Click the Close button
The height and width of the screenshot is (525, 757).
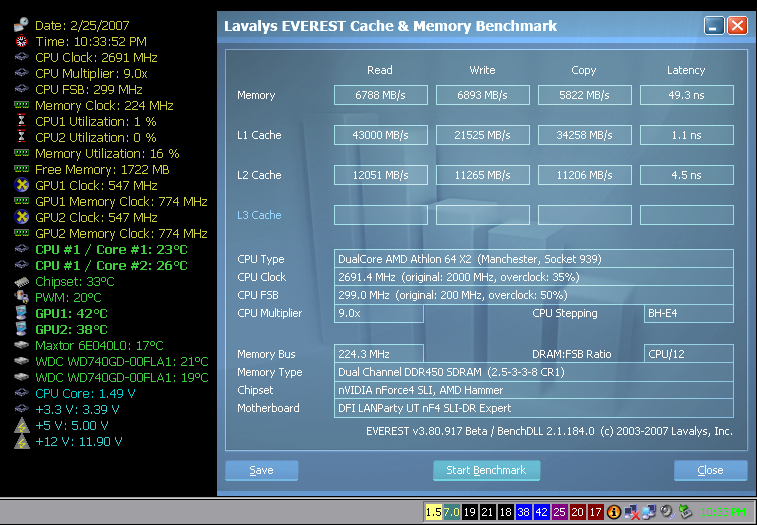click(710, 470)
